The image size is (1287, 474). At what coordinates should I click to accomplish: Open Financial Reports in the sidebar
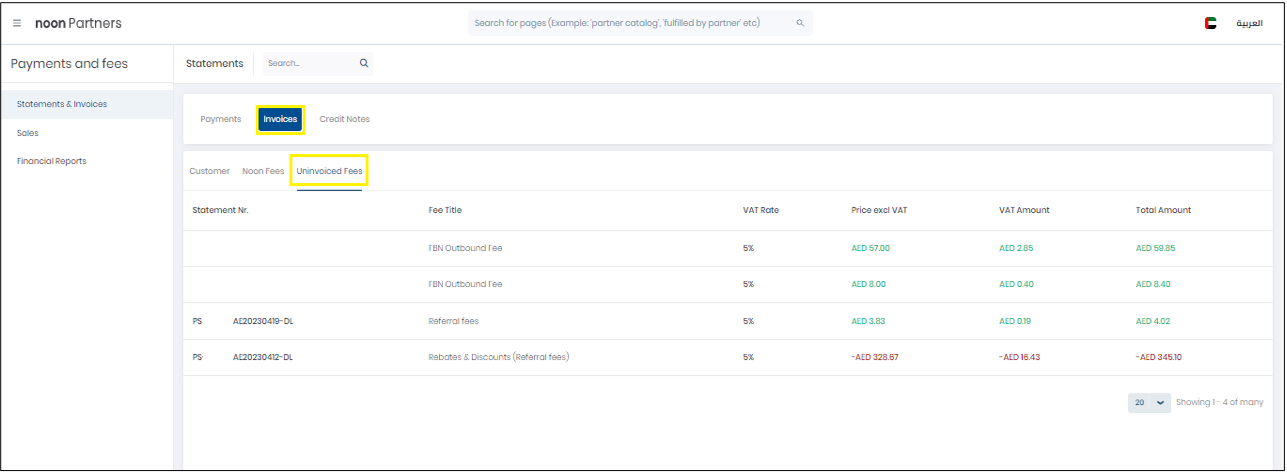[51, 161]
